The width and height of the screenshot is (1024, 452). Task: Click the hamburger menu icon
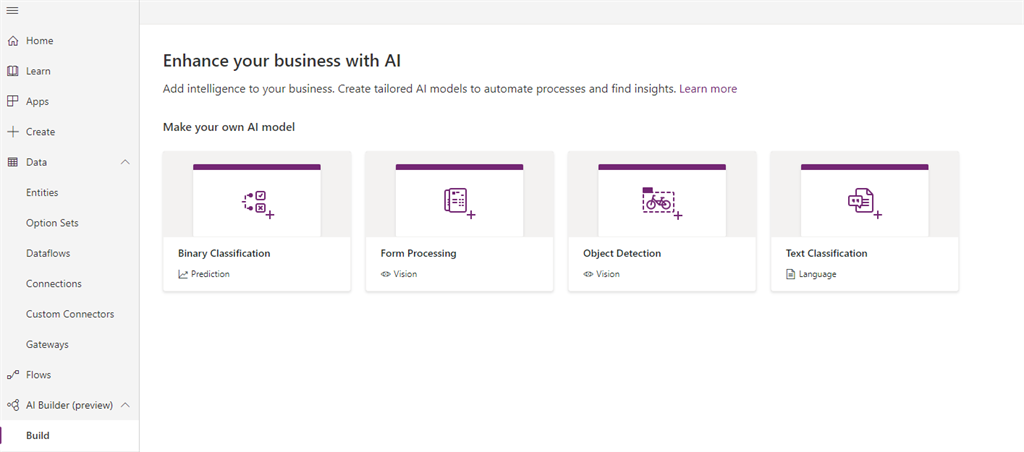(12, 10)
